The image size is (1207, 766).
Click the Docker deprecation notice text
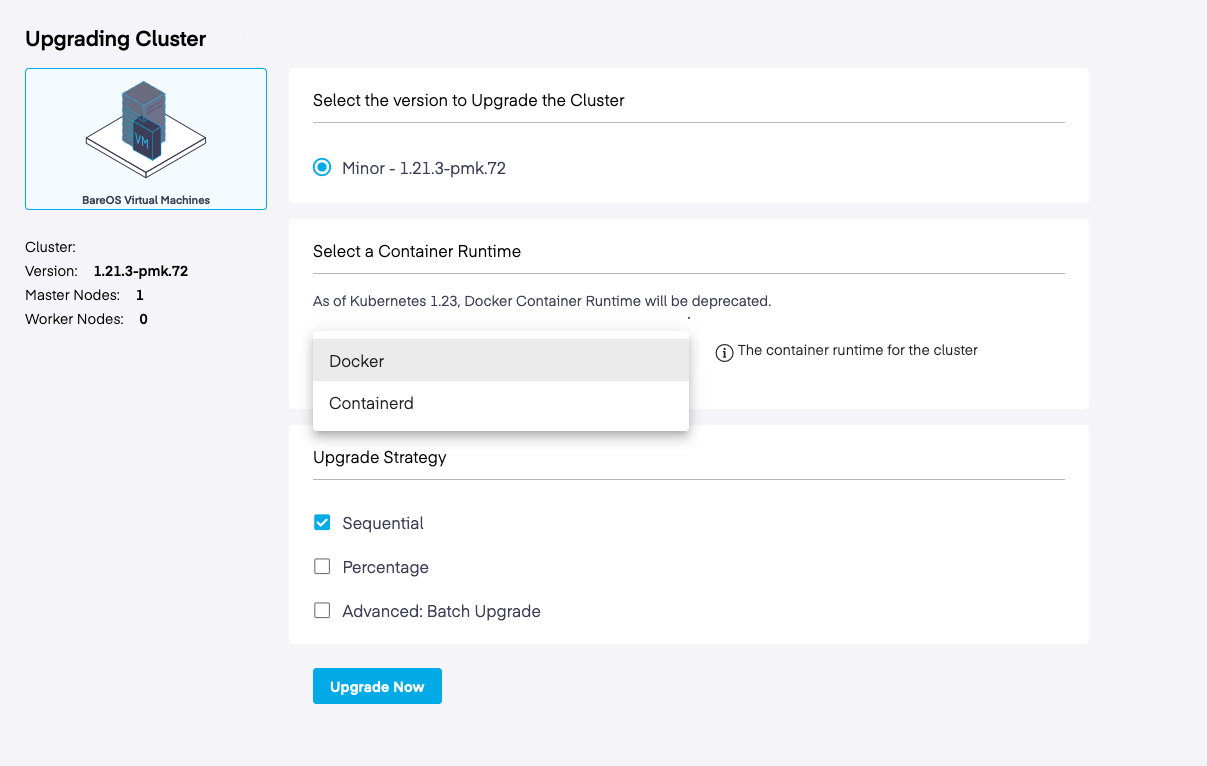541,301
